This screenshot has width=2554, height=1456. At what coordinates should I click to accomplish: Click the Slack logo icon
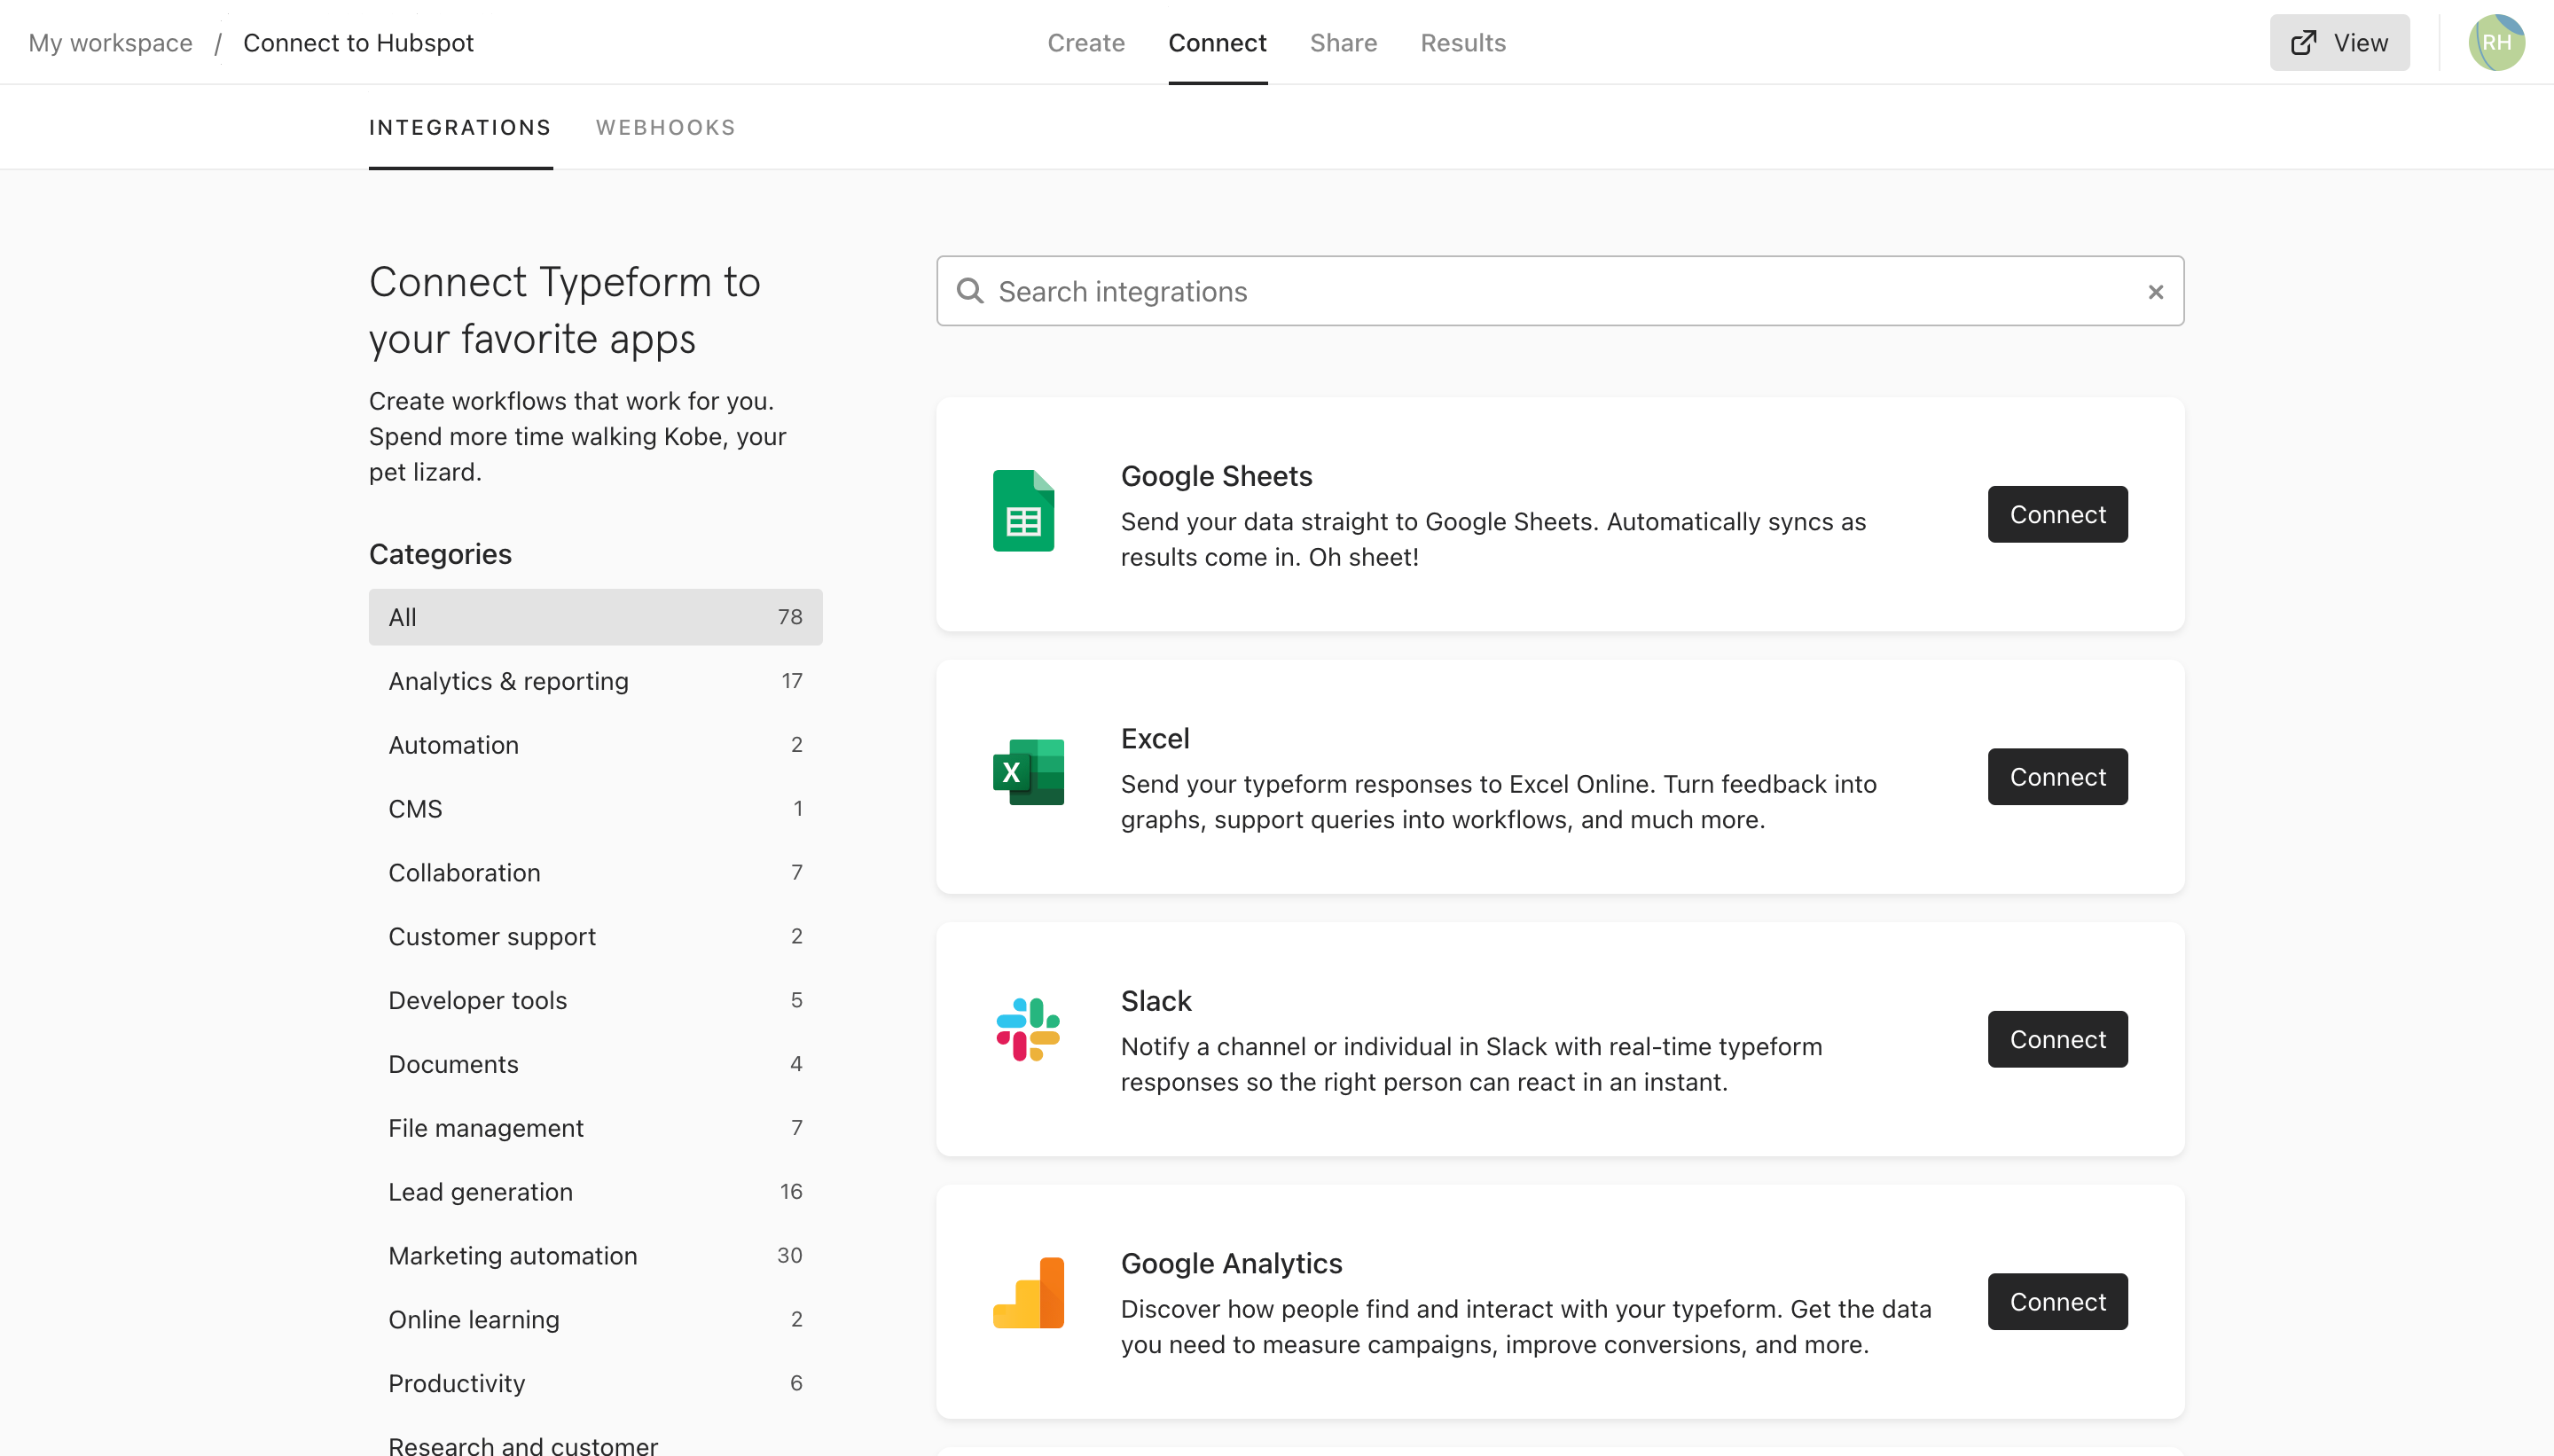(1028, 1029)
